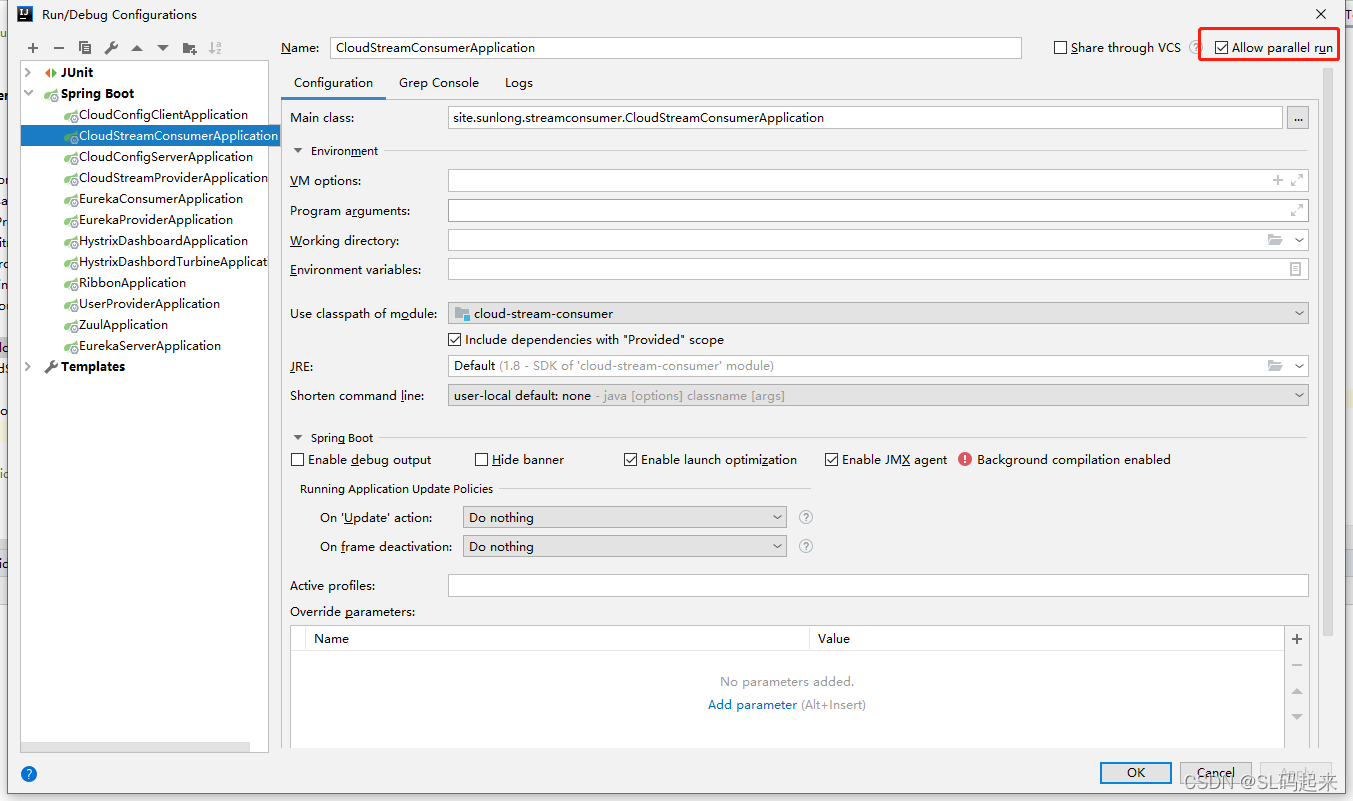Check the Hide banner checkbox
Image resolution: width=1353 pixels, height=801 pixels.
tap(481, 460)
